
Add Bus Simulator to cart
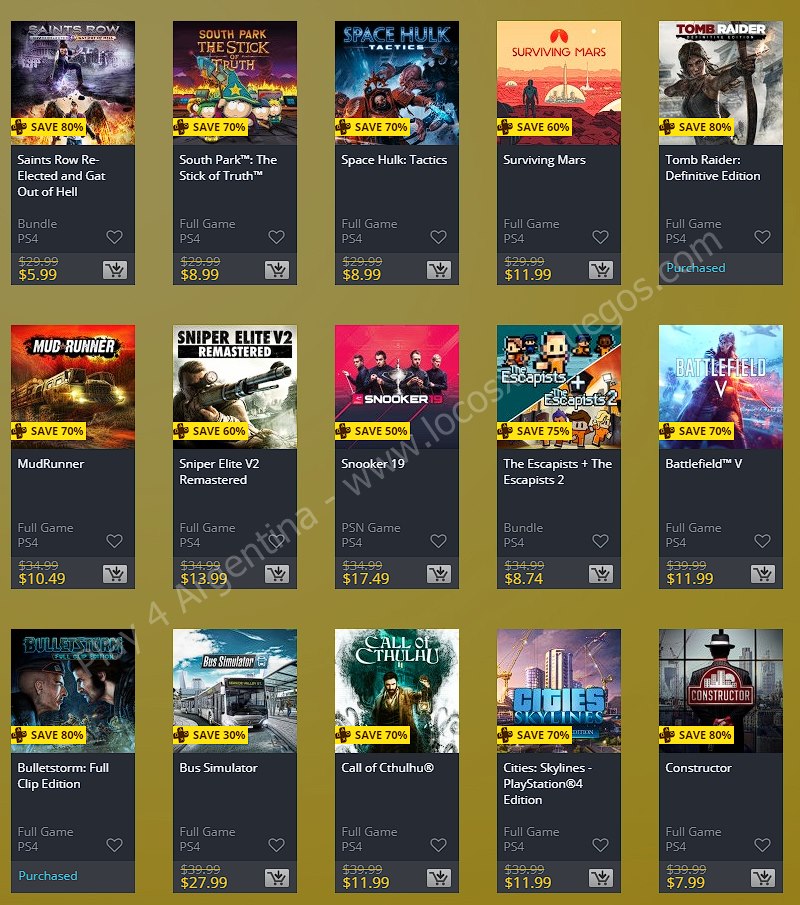(x=277, y=878)
